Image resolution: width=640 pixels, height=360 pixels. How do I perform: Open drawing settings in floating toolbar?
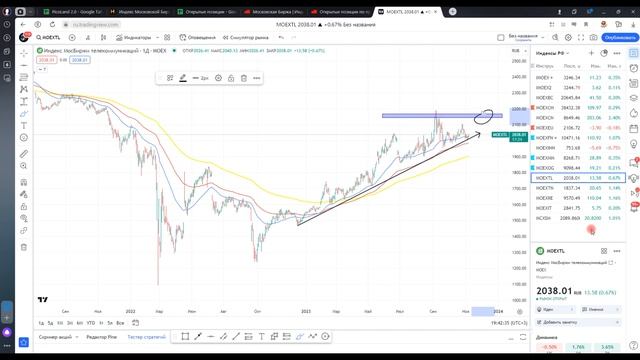click(218, 78)
